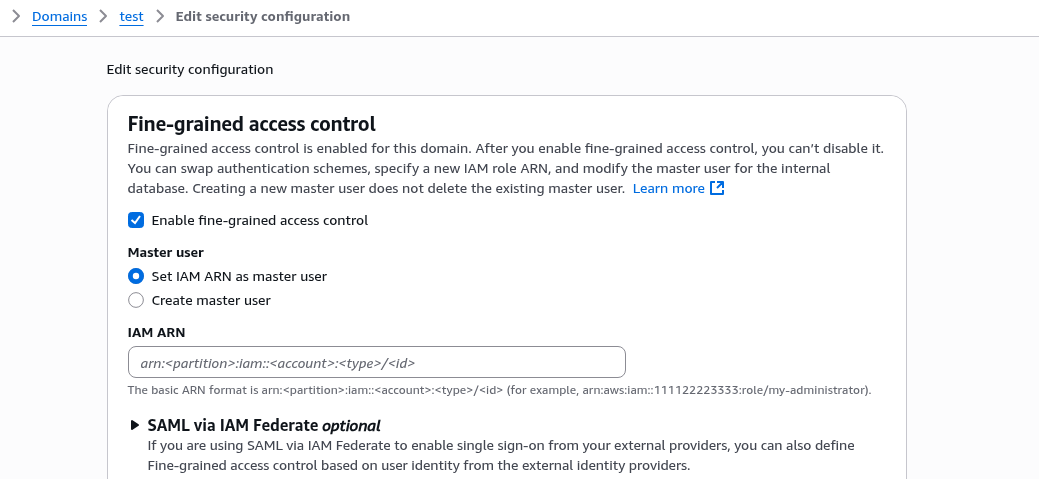
Task: Go to the test domain breadcrumb link
Action: coord(131,17)
